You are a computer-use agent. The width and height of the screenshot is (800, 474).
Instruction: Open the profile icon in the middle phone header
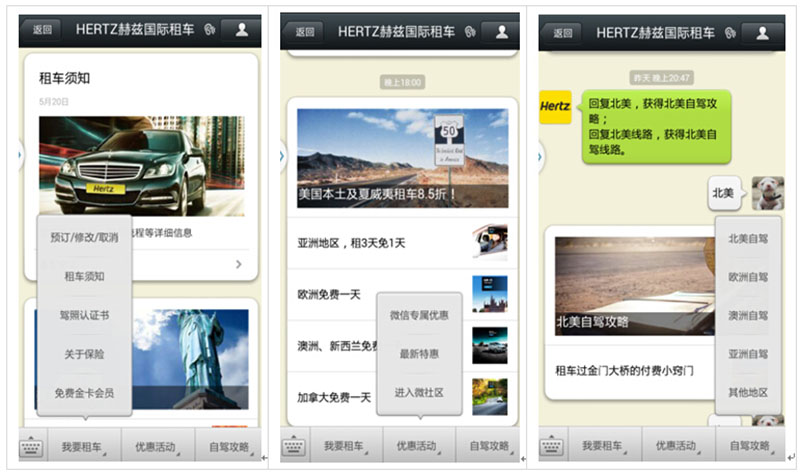pyautogui.click(x=501, y=32)
